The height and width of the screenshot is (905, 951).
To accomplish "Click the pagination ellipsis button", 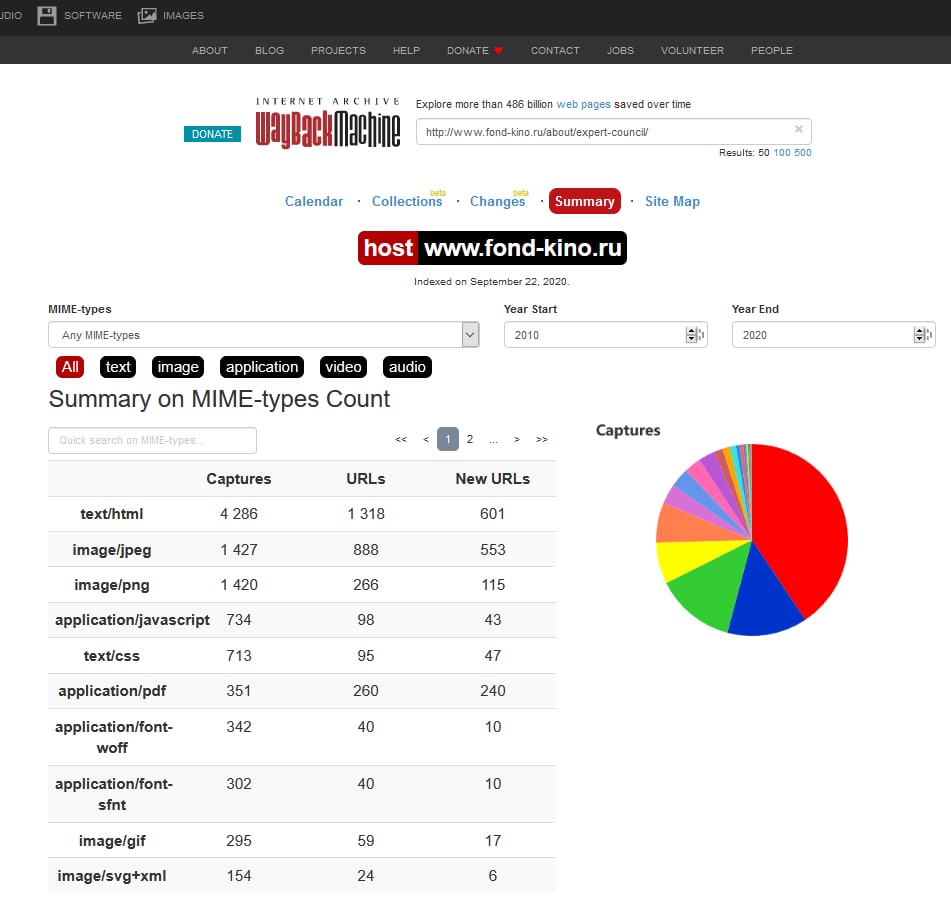I will [x=494, y=439].
